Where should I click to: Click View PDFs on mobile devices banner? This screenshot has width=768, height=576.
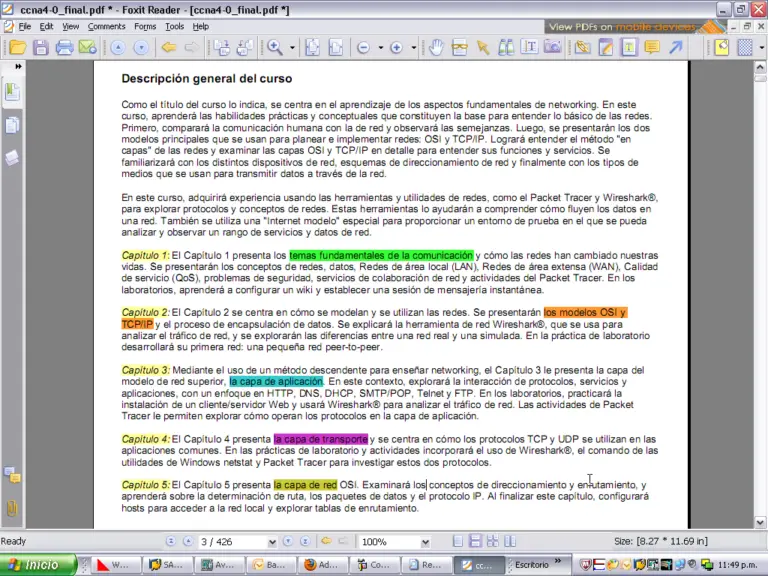[x=635, y=27]
